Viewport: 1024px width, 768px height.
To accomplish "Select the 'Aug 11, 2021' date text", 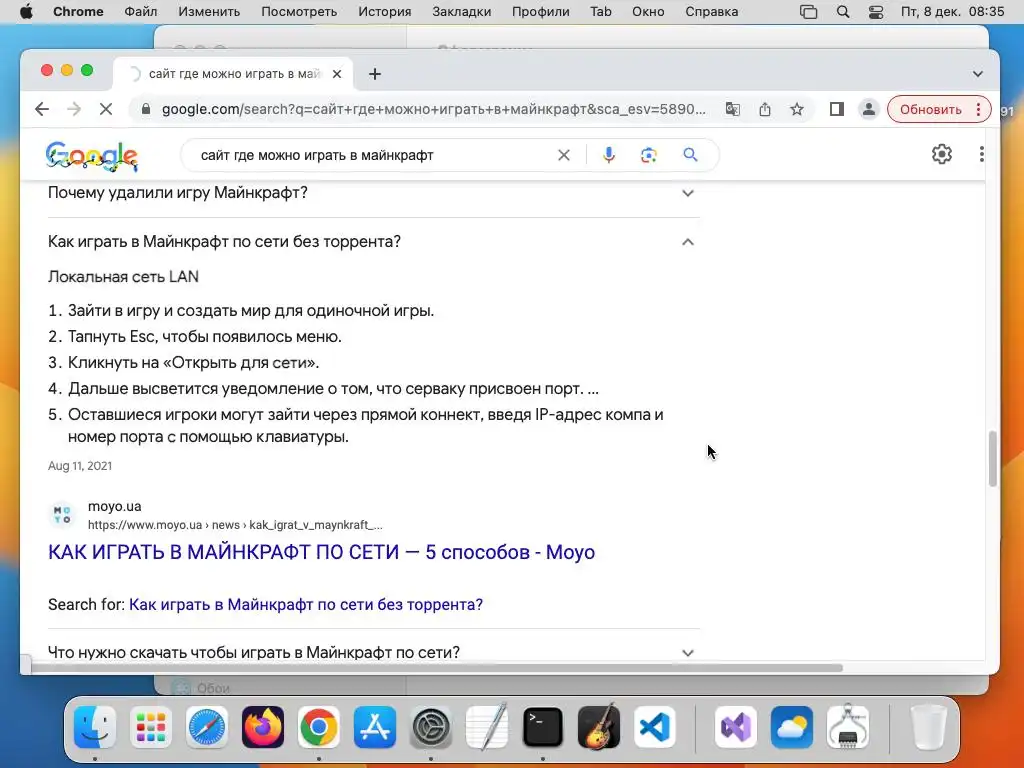I will (80, 466).
